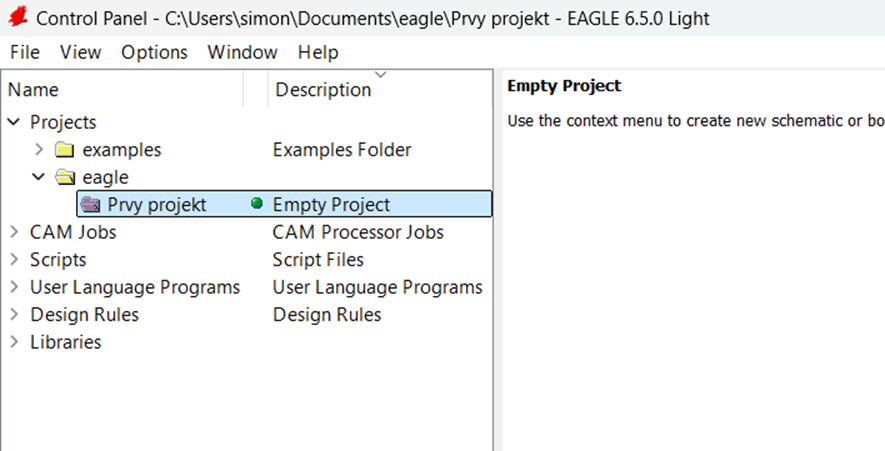885x451 pixels.
Task: Click the Prvy projekt project folder icon
Action: pos(90,204)
